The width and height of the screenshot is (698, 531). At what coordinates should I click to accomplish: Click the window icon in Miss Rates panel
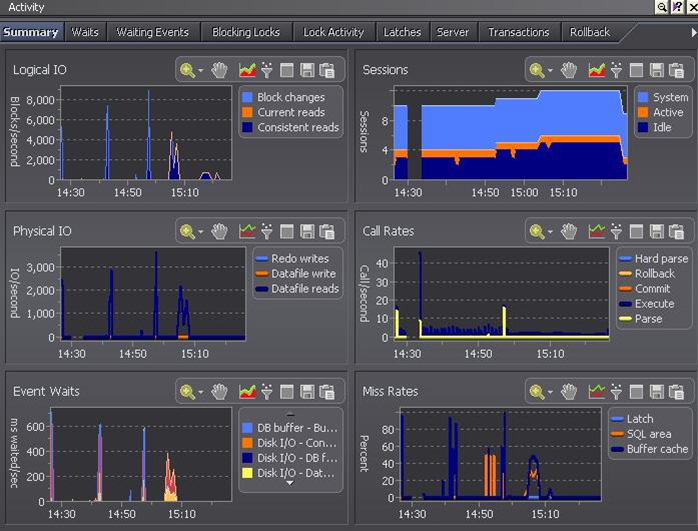pyautogui.click(x=637, y=391)
